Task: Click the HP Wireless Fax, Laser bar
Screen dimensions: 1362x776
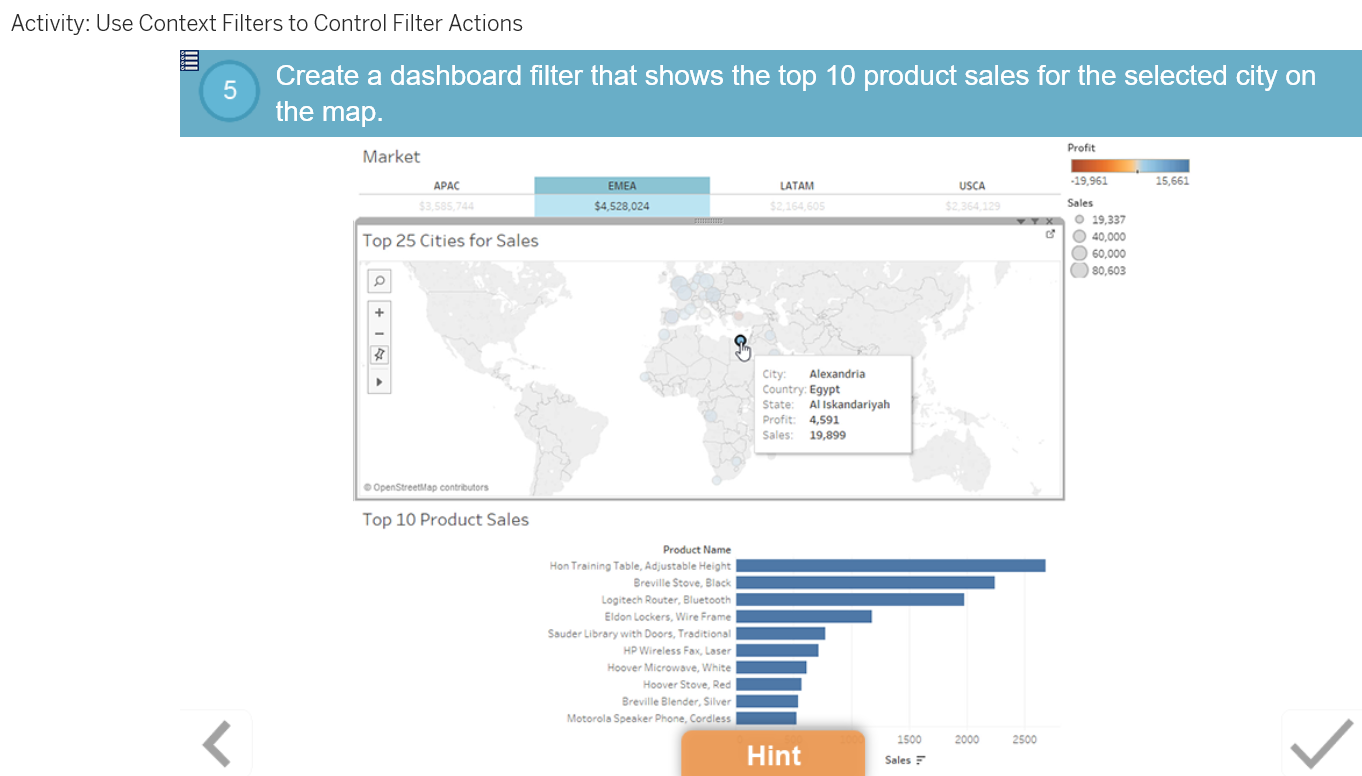Action: coord(777,651)
